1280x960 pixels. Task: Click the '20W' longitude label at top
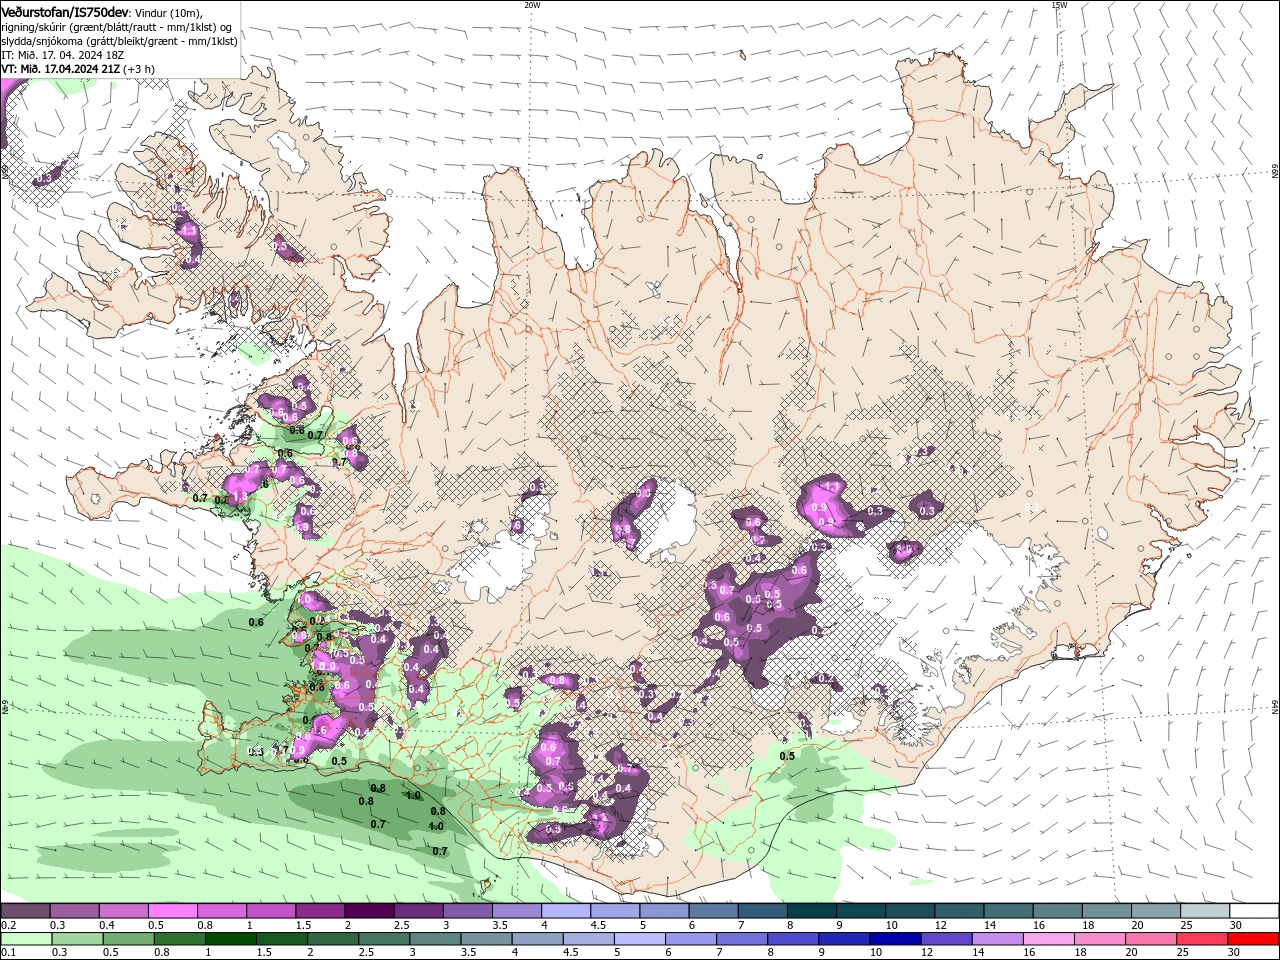[532, 5]
